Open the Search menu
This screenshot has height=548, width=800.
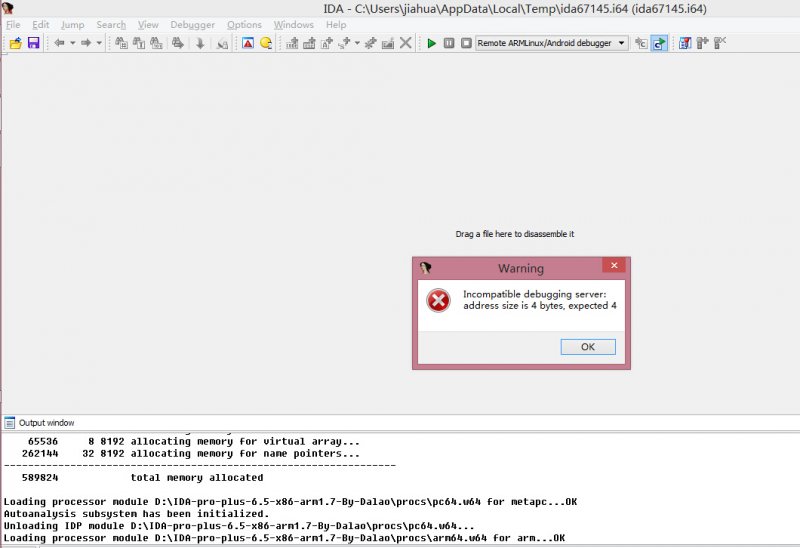(111, 24)
